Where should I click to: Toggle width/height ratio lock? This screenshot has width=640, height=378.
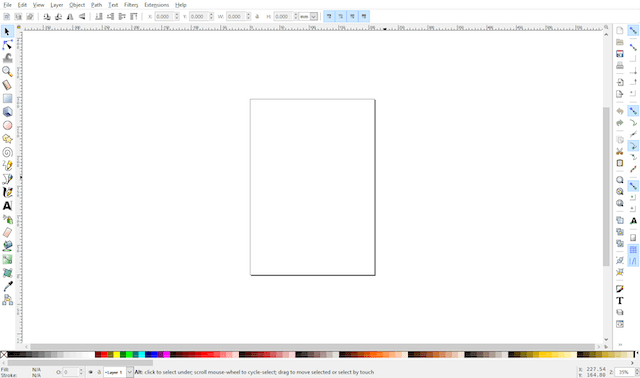[x=257, y=17]
